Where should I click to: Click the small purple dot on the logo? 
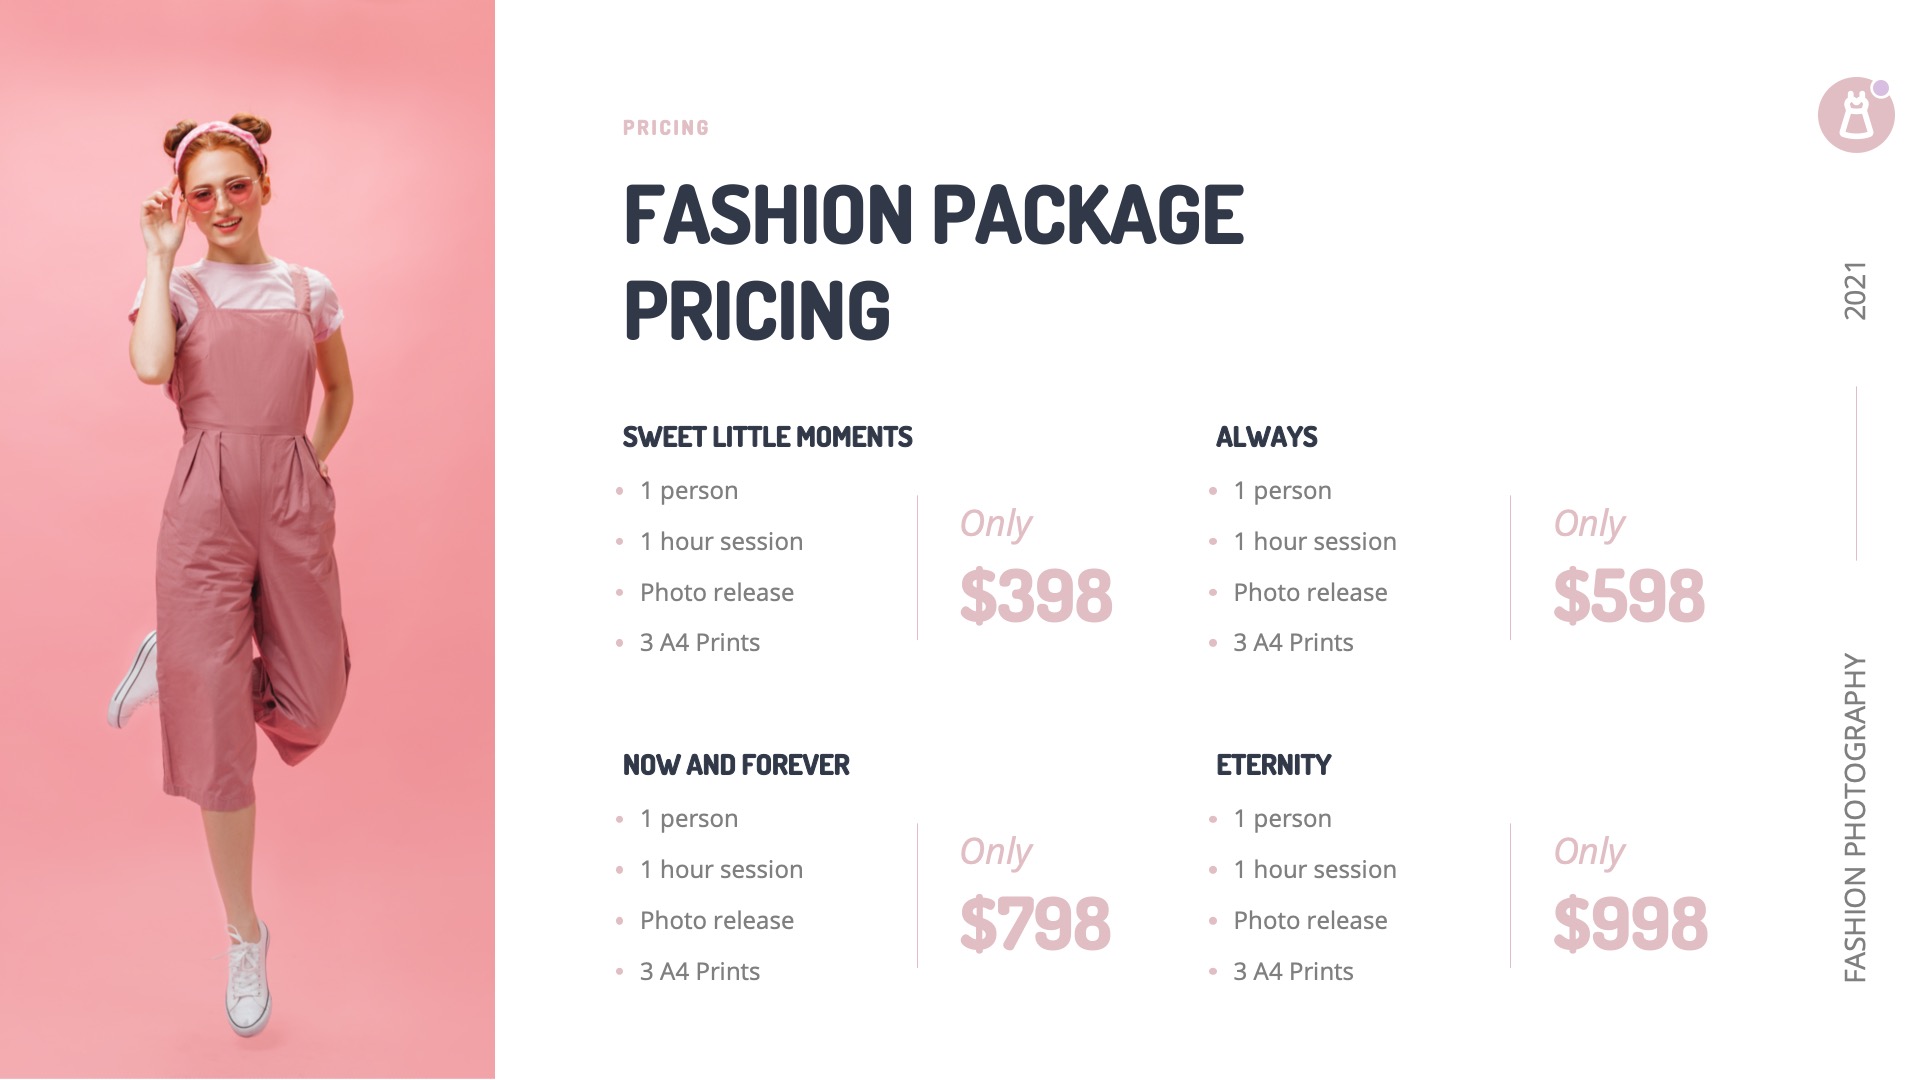click(1880, 88)
